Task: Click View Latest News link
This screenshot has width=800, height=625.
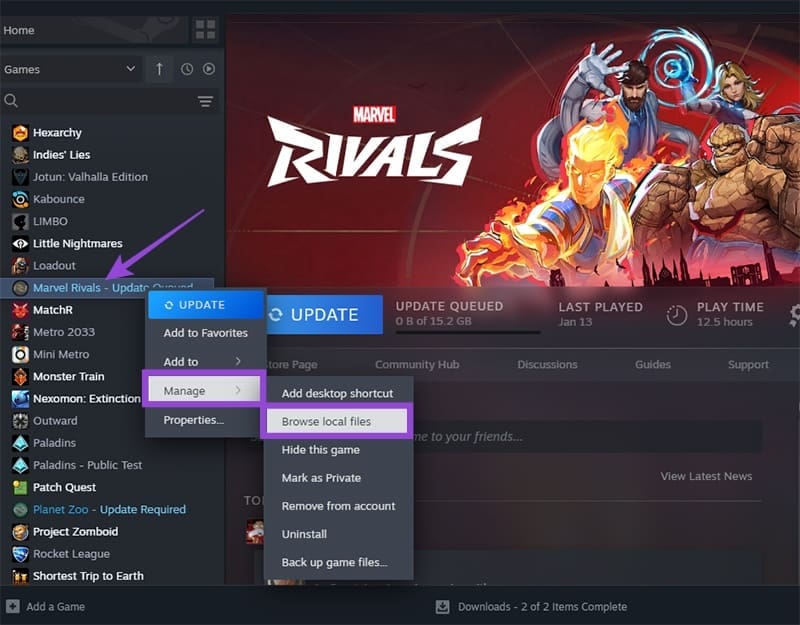Action: coord(706,476)
